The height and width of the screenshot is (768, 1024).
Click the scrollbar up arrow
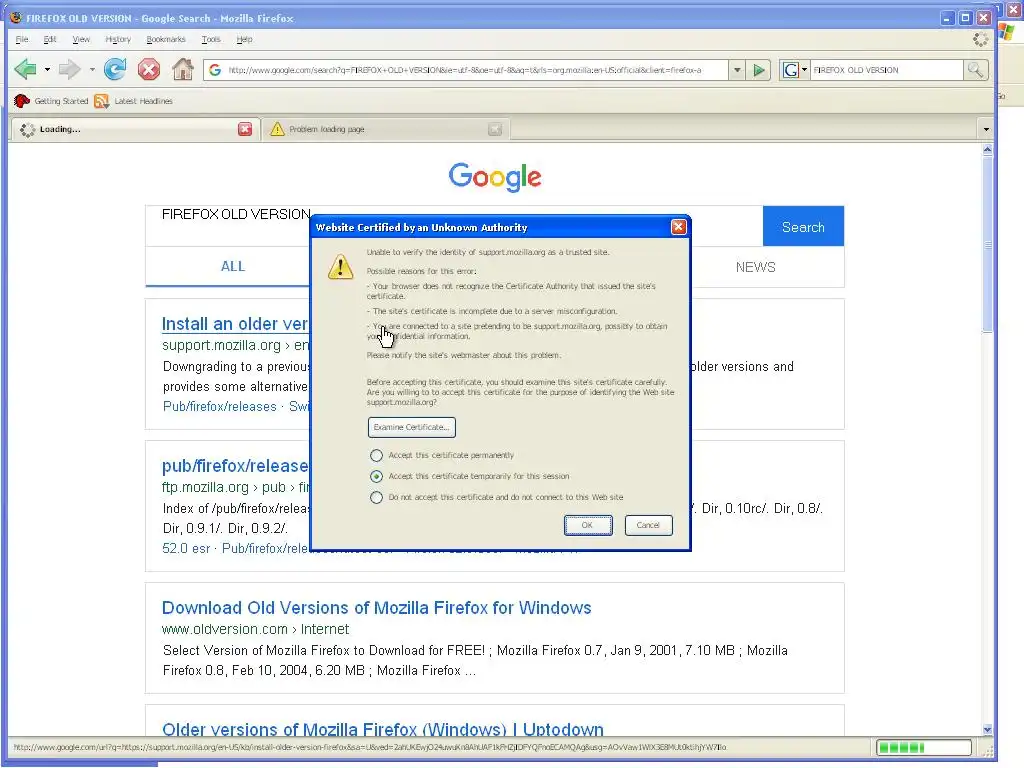(x=987, y=150)
